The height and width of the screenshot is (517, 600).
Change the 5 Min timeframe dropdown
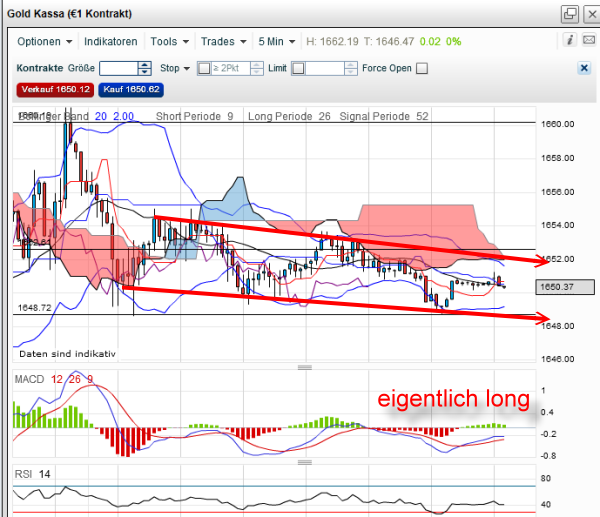tap(276, 41)
